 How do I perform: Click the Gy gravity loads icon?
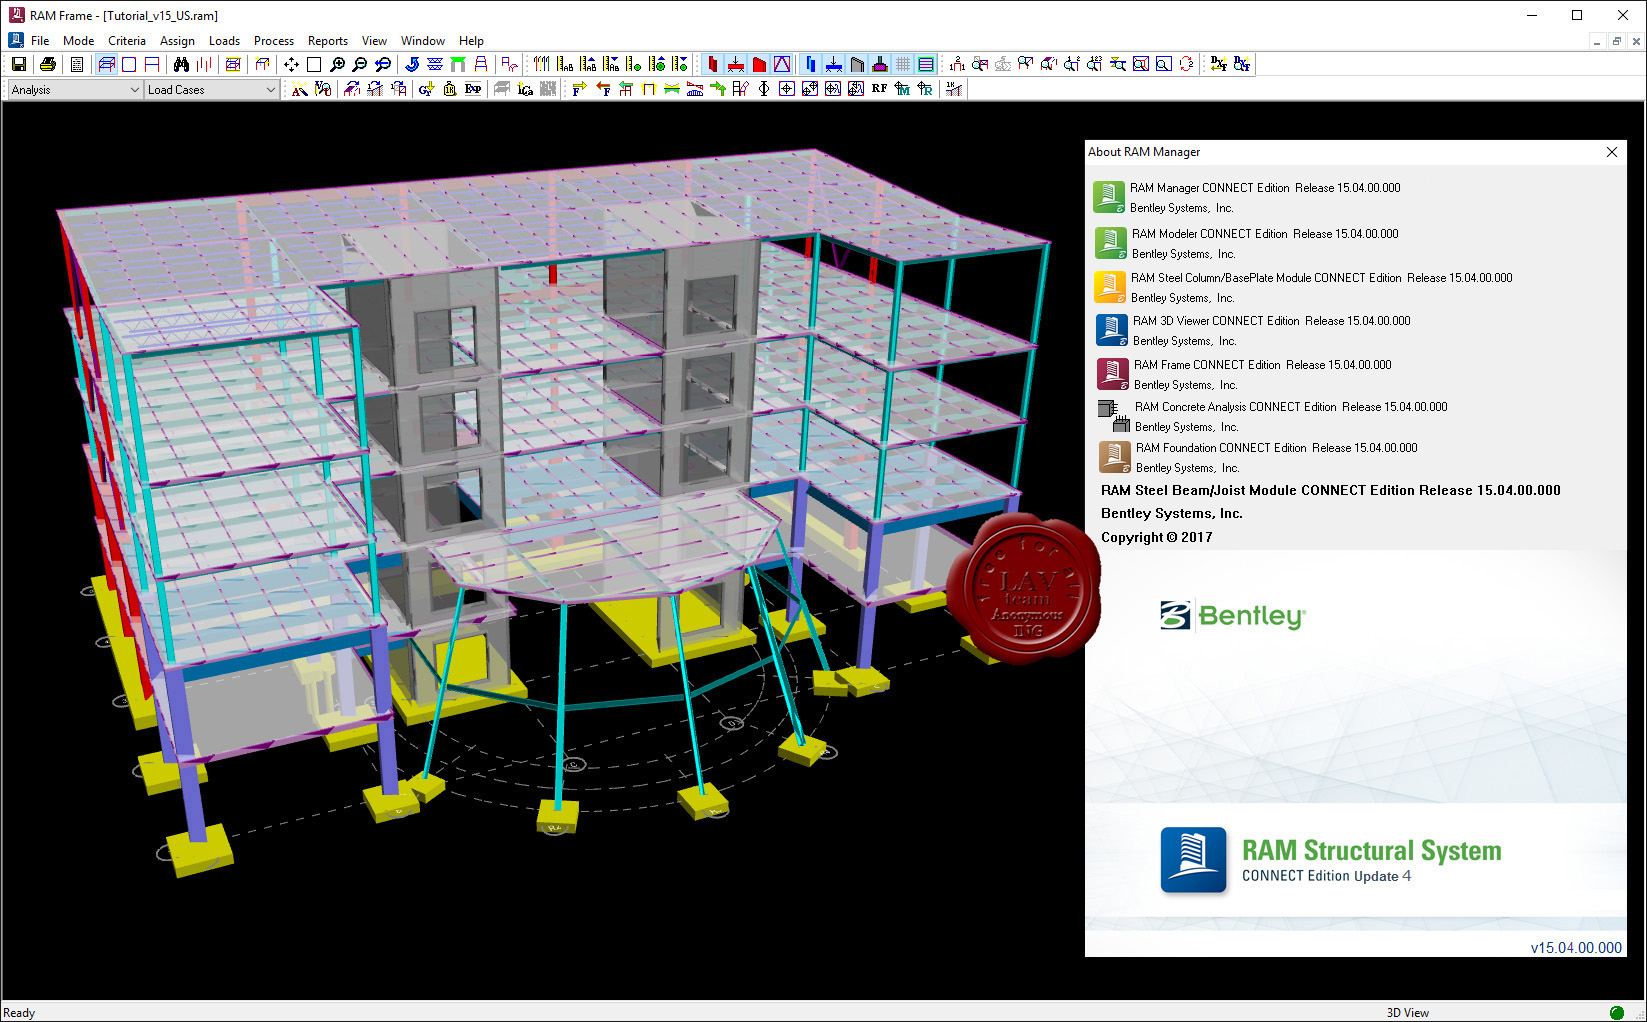click(426, 89)
